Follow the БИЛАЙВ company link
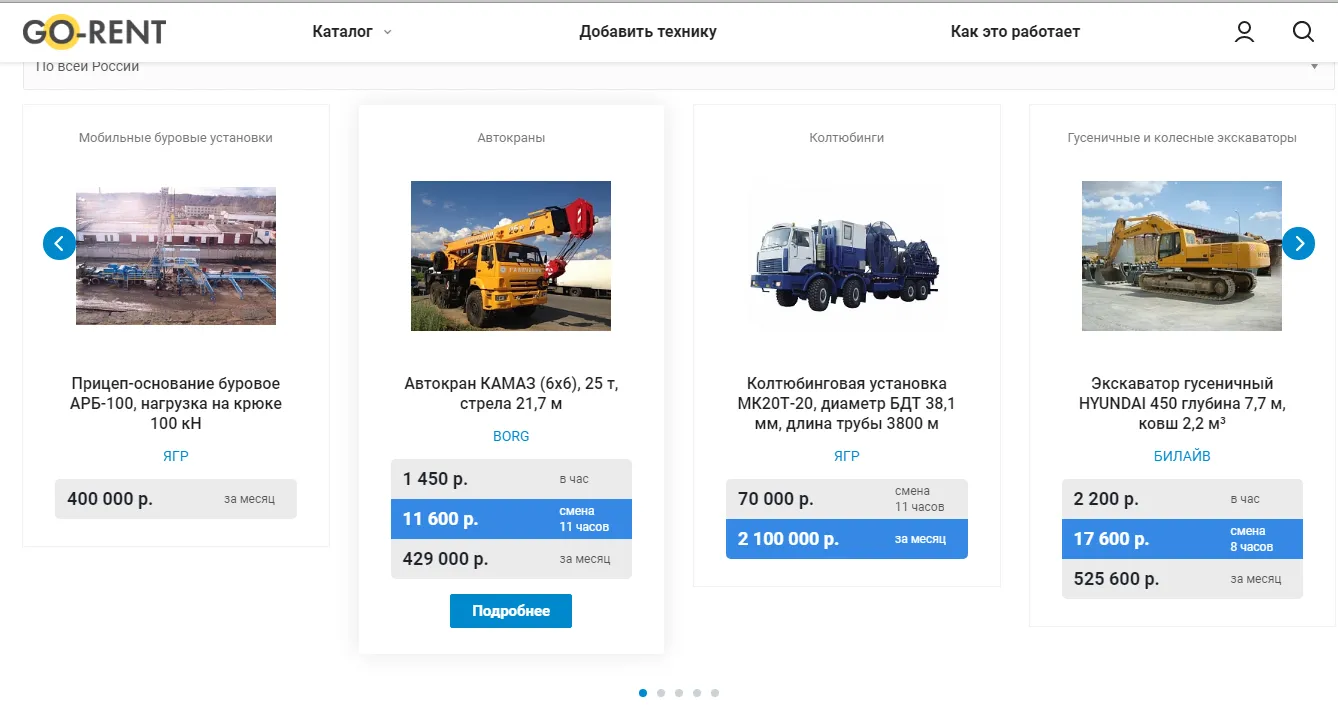1338x718 pixels. coord(1182,457)
